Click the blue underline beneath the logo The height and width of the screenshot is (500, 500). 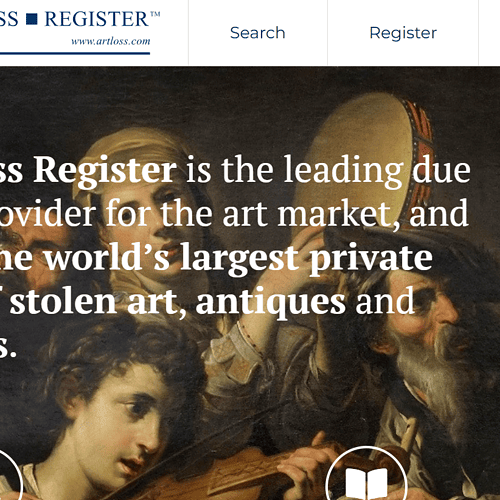click(75, 53)
